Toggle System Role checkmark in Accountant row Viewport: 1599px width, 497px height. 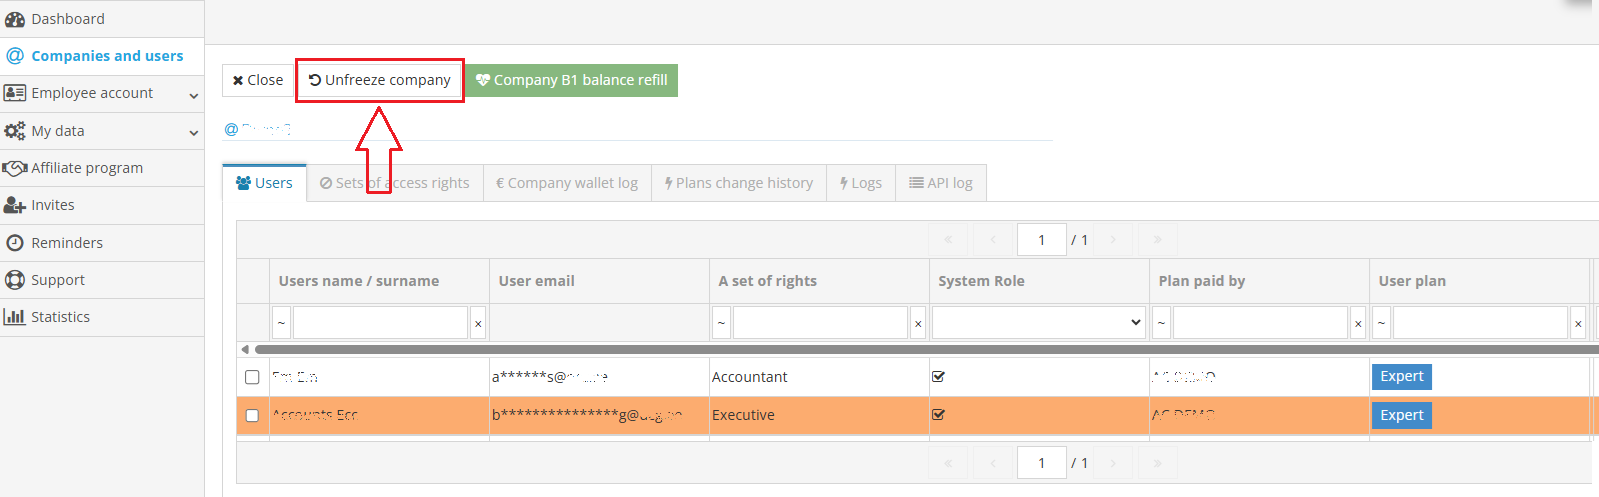[x=938, y=377]
